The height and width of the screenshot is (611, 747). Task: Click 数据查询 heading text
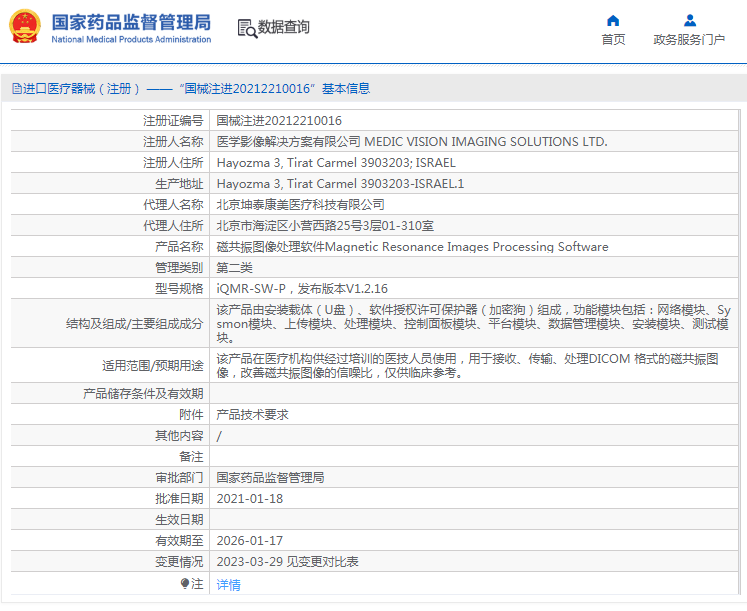tap(283, 27)
